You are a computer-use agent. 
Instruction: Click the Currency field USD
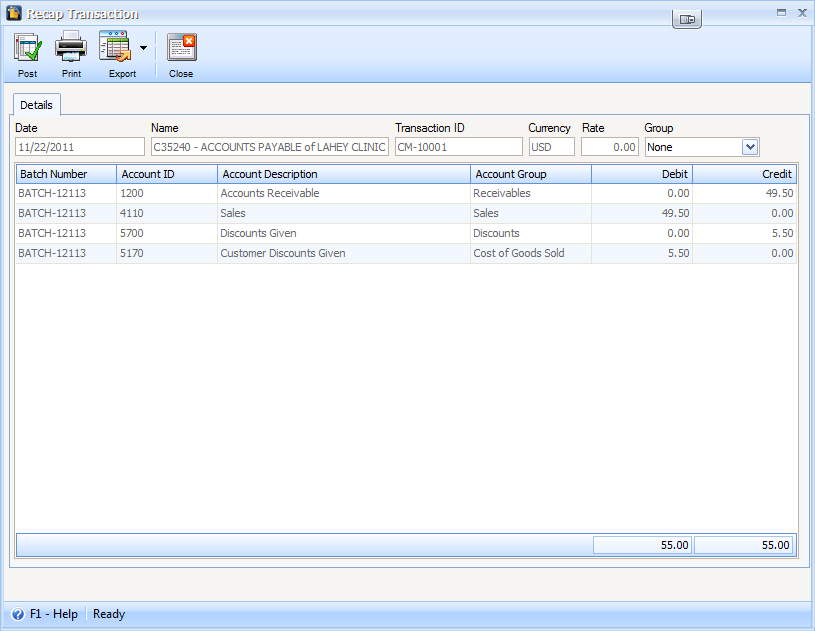[x=551, y=147]
